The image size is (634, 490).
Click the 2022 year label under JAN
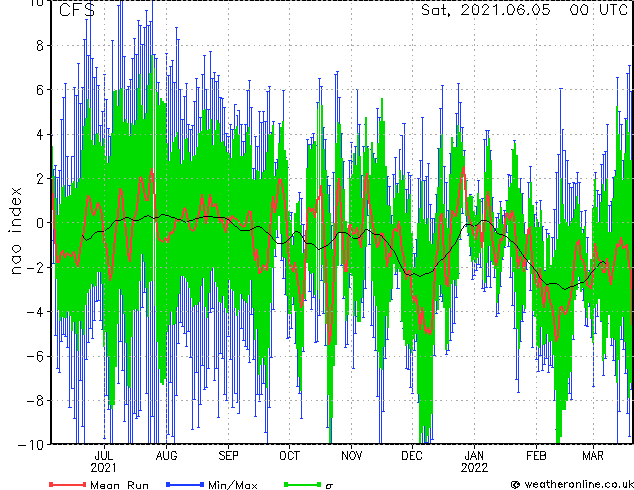click(x=474, y=468)
